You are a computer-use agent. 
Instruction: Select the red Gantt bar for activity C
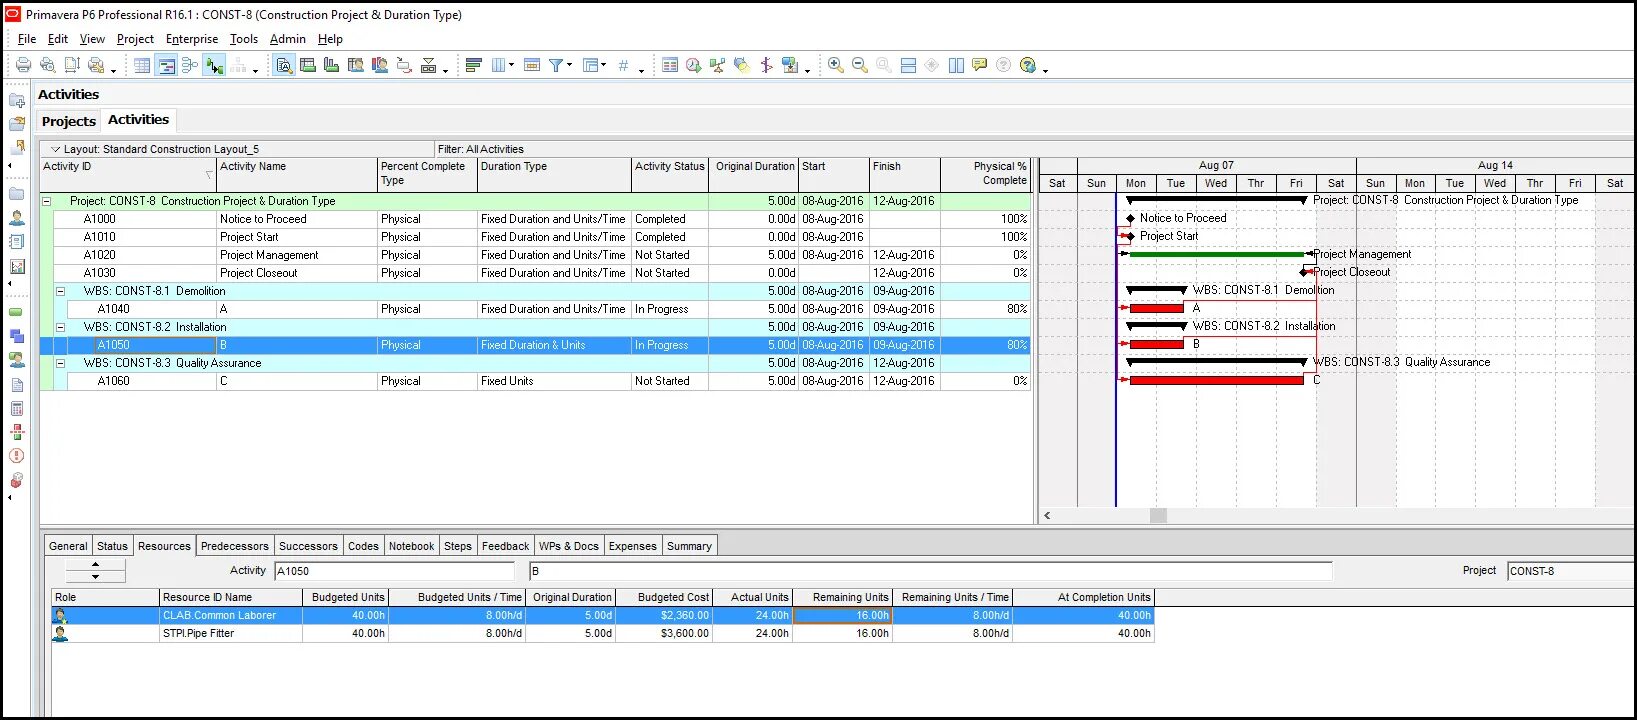1216,380
